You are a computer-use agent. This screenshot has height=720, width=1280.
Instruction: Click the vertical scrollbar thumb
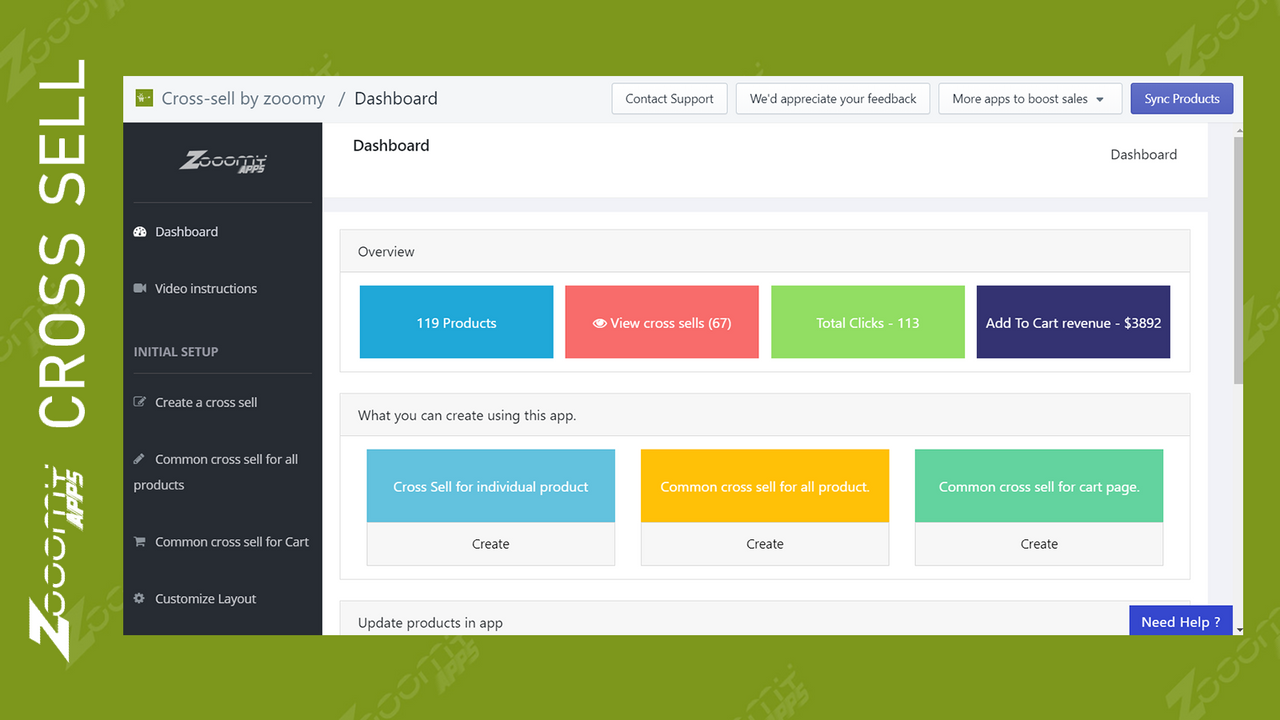(1239, 260)
